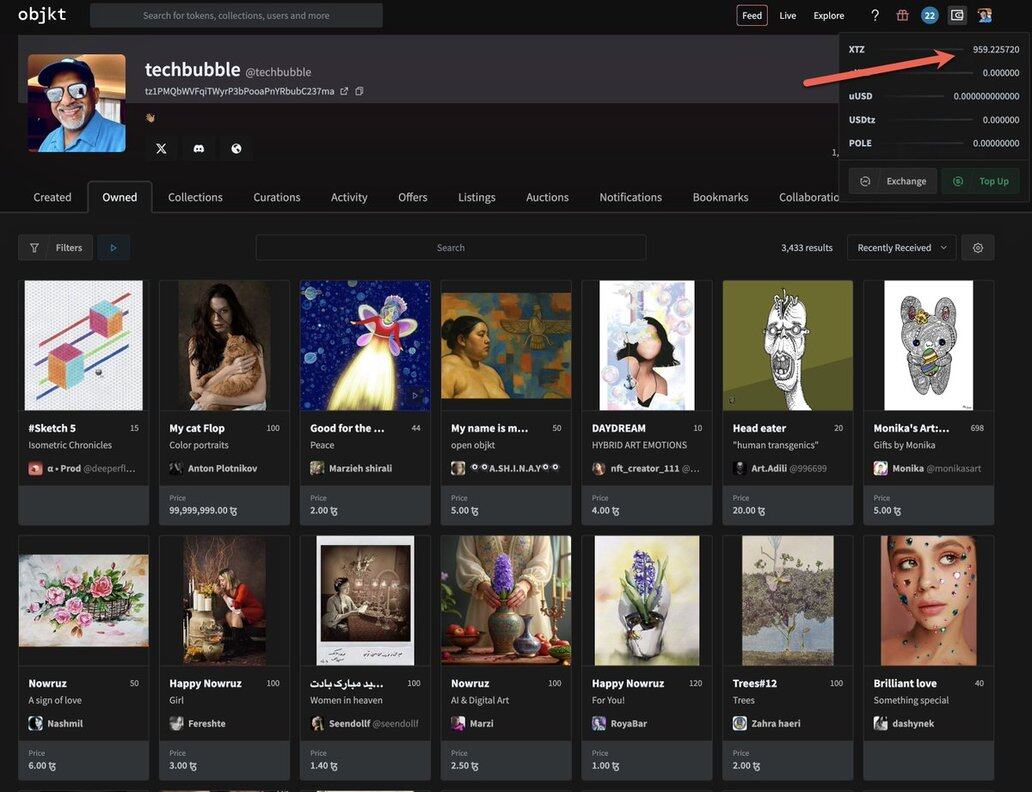Switch to the Listings tab

(477, 197)
